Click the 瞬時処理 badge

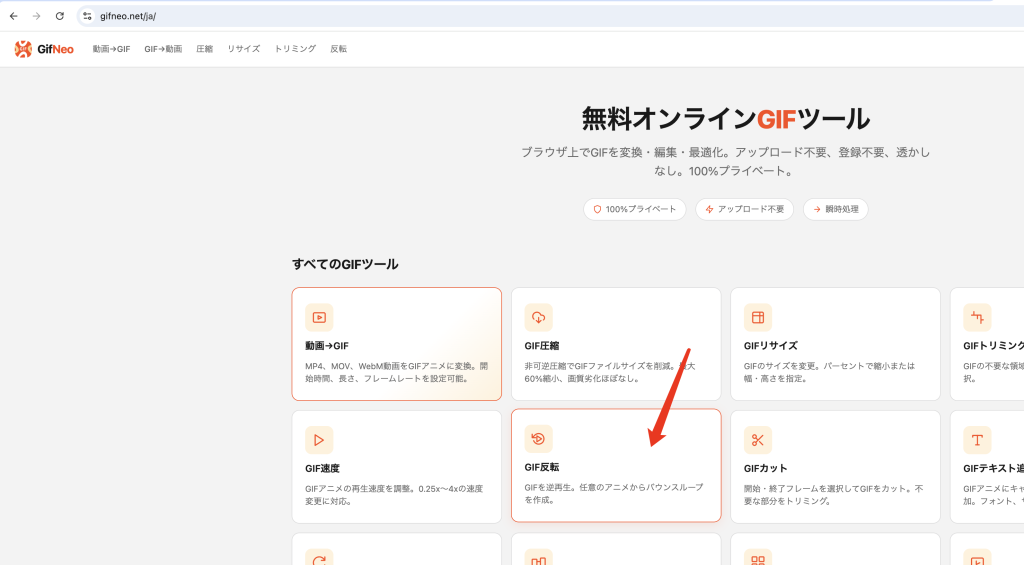coord(836,209)
